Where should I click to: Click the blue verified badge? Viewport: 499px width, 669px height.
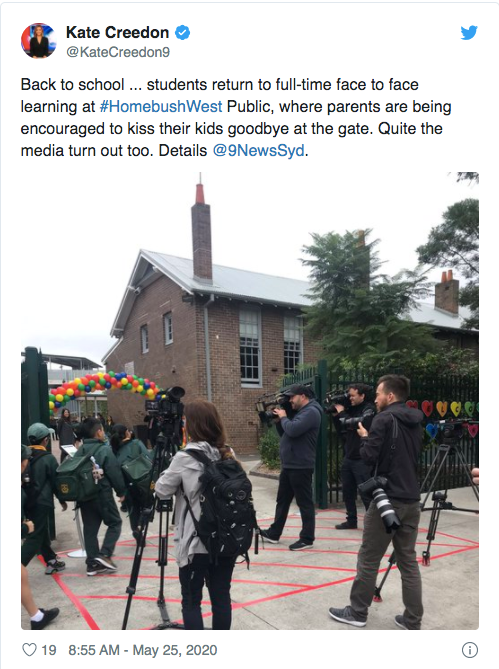point(183,32)
